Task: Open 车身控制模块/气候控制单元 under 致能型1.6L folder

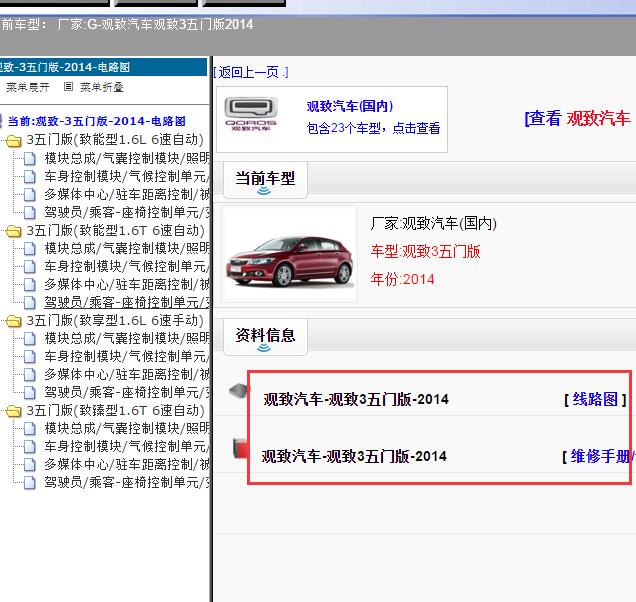Action: (x=127, y=176)
